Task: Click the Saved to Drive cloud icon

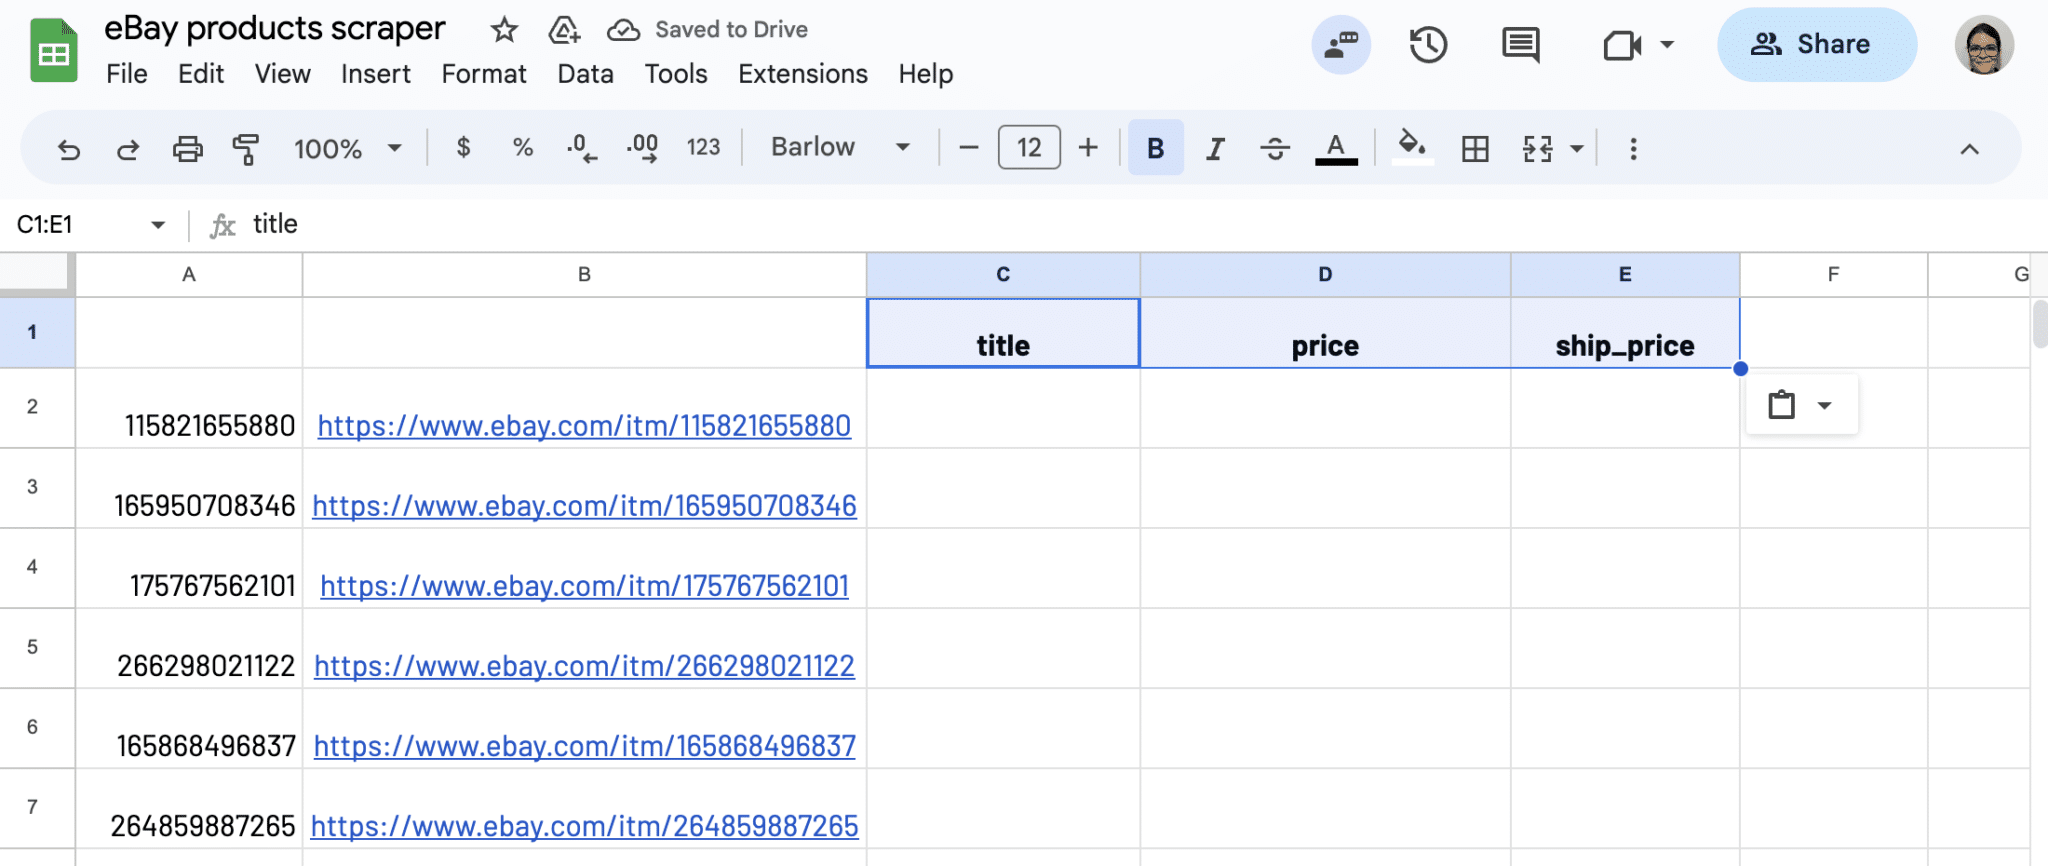Action: click(624, 30)
